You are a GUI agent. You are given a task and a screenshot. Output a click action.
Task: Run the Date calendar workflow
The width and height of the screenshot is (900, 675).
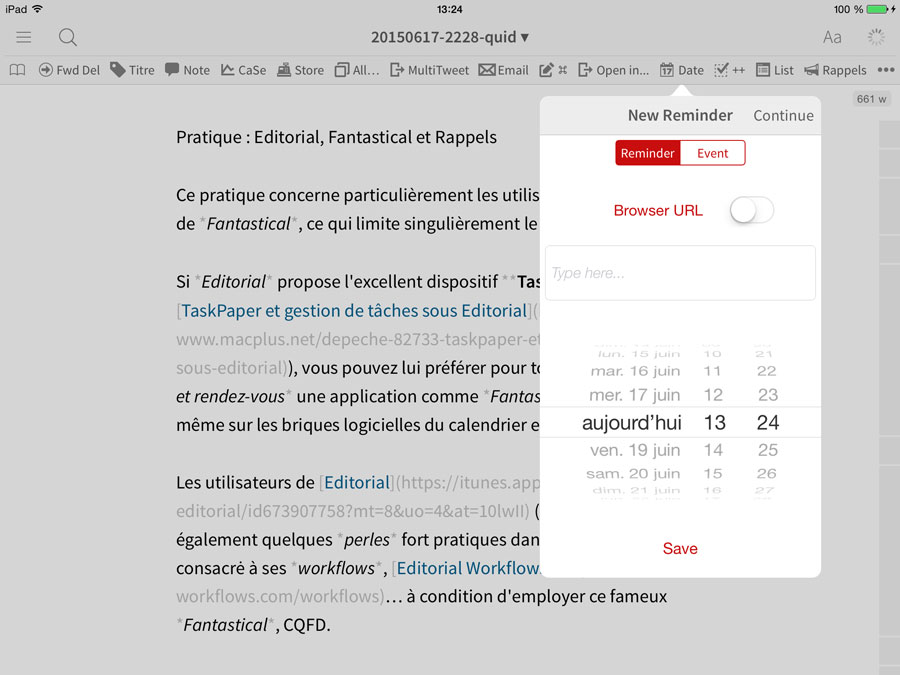tap(681, 70)
